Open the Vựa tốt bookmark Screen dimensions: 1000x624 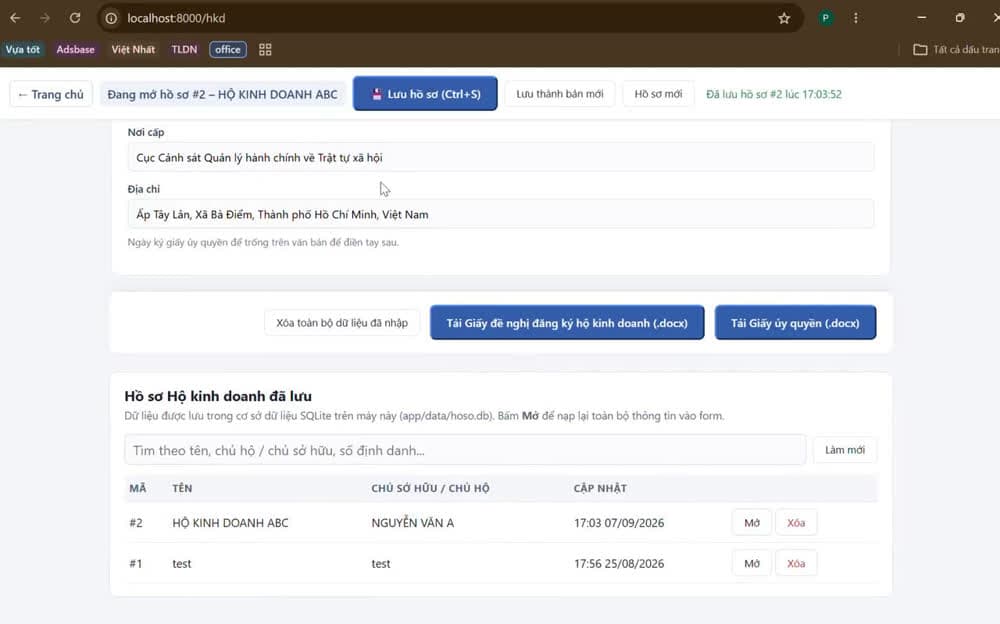point(23,50)
